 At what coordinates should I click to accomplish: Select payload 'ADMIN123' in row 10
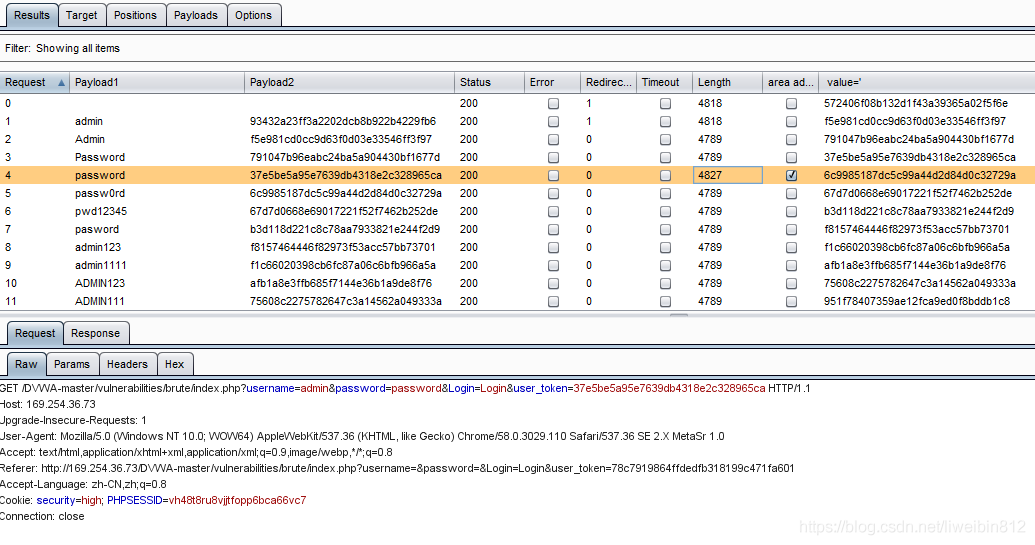tap(100, 283)
